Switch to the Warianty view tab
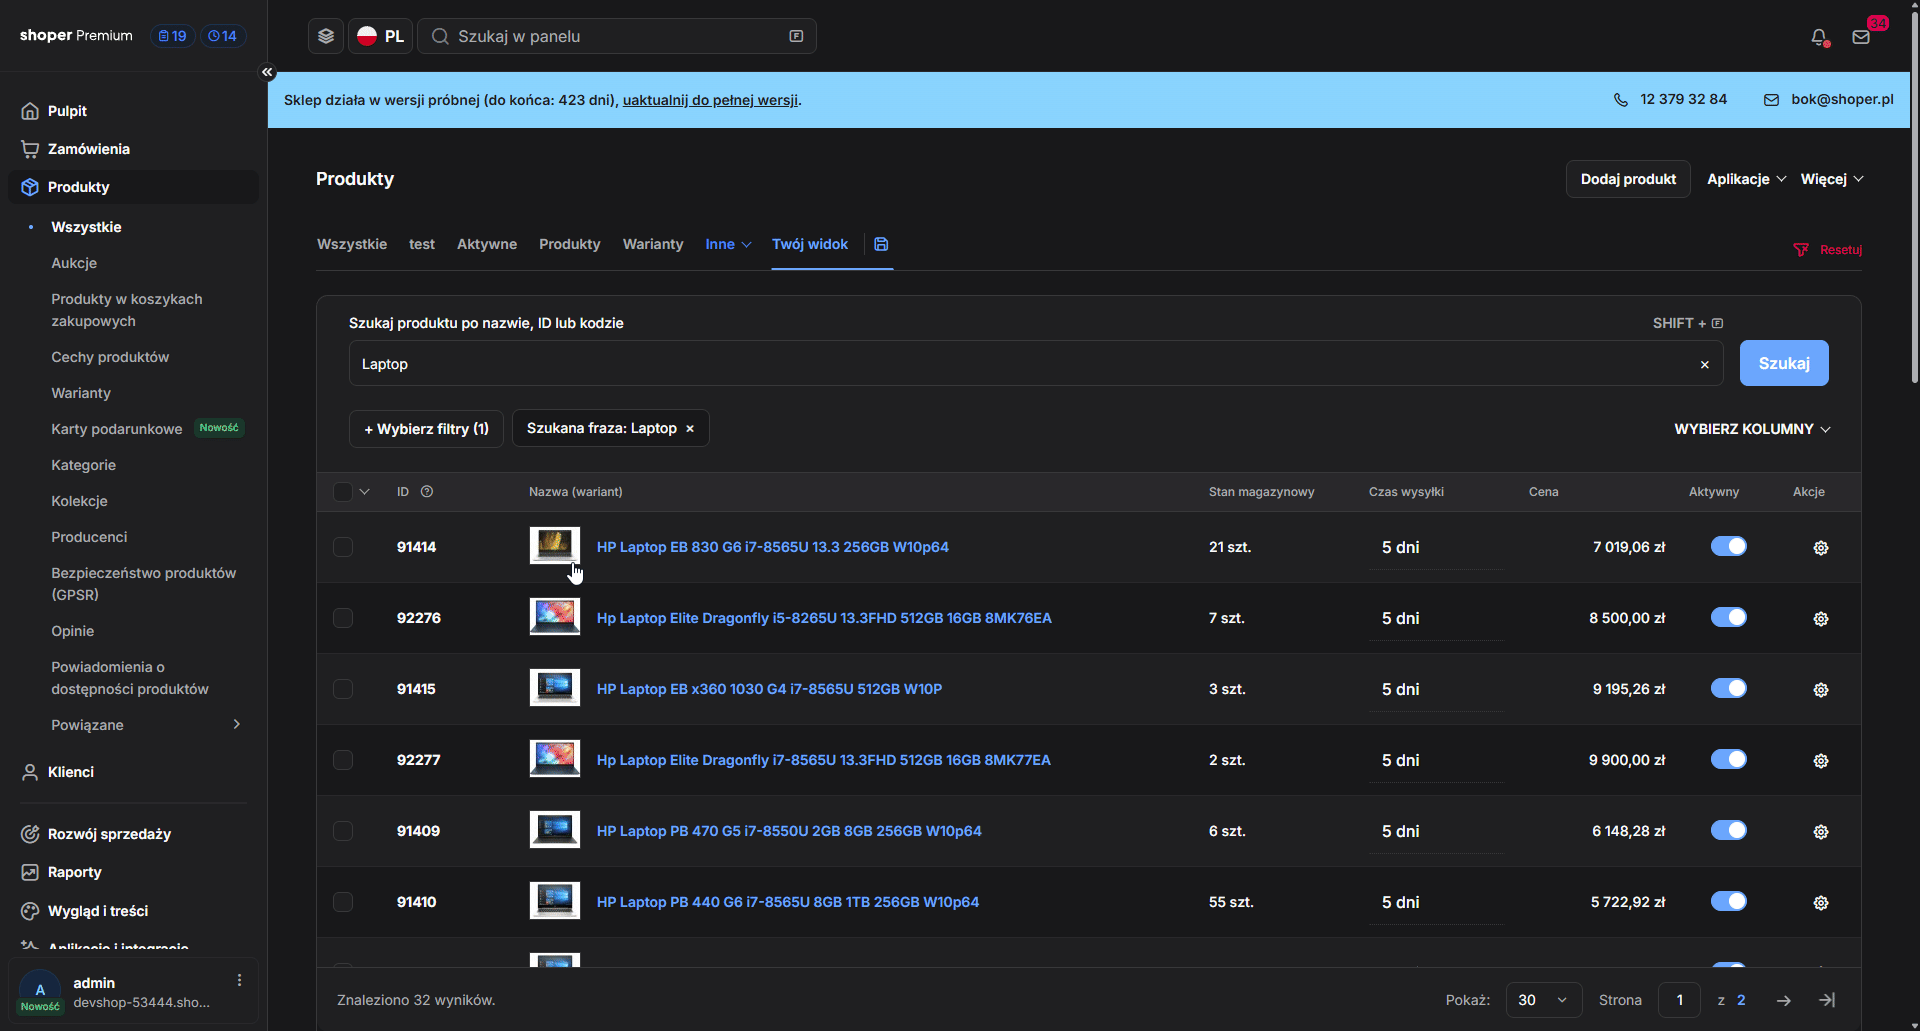 [x=653, y=244]
